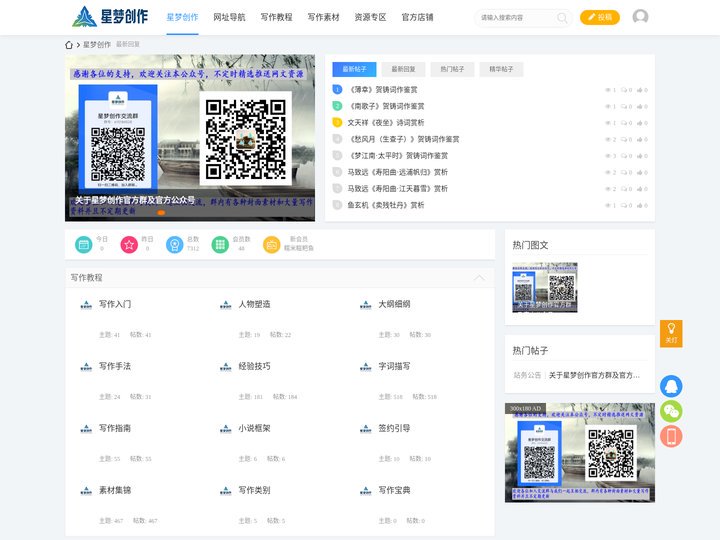Image resolution: width=720 pixels, height=540 pixels.
Task: Open the 小说框架 forum link
Action: point(254,428)
